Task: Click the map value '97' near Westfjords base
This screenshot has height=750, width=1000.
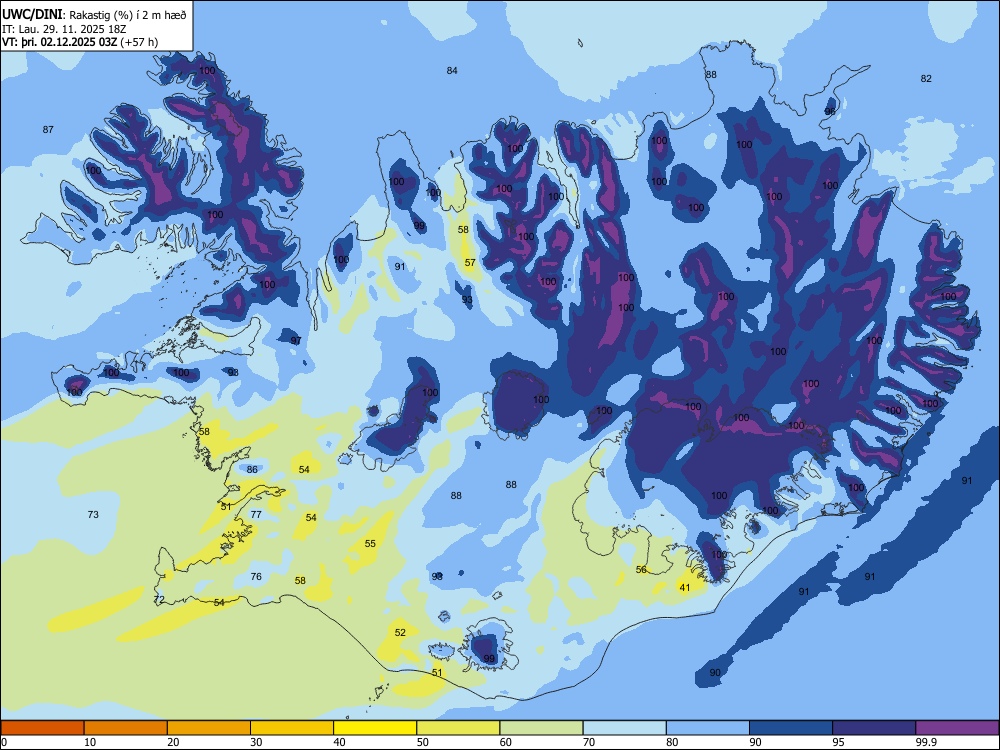Action: pos(296,341)
